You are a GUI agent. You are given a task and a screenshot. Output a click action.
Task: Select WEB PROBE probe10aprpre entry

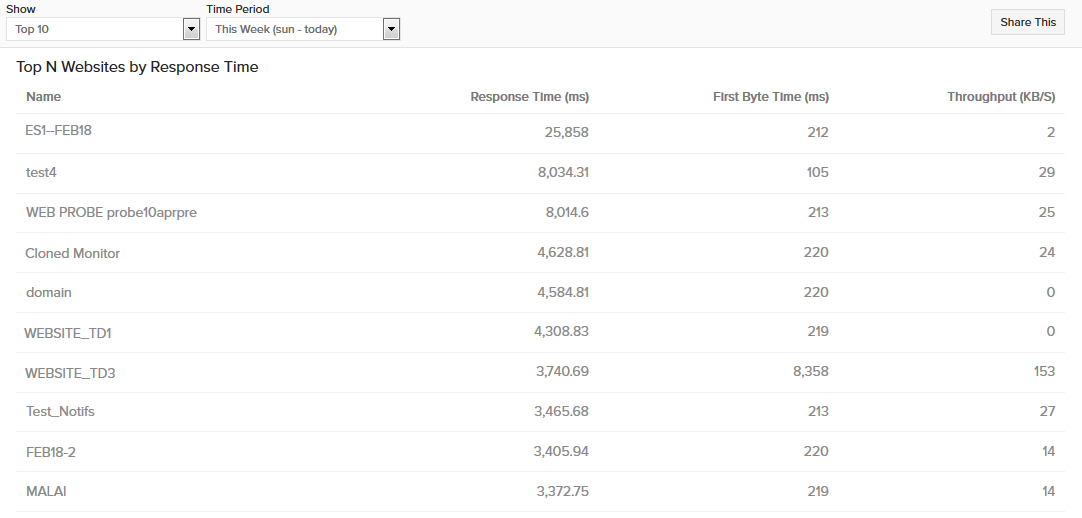(x=111, y=212)
